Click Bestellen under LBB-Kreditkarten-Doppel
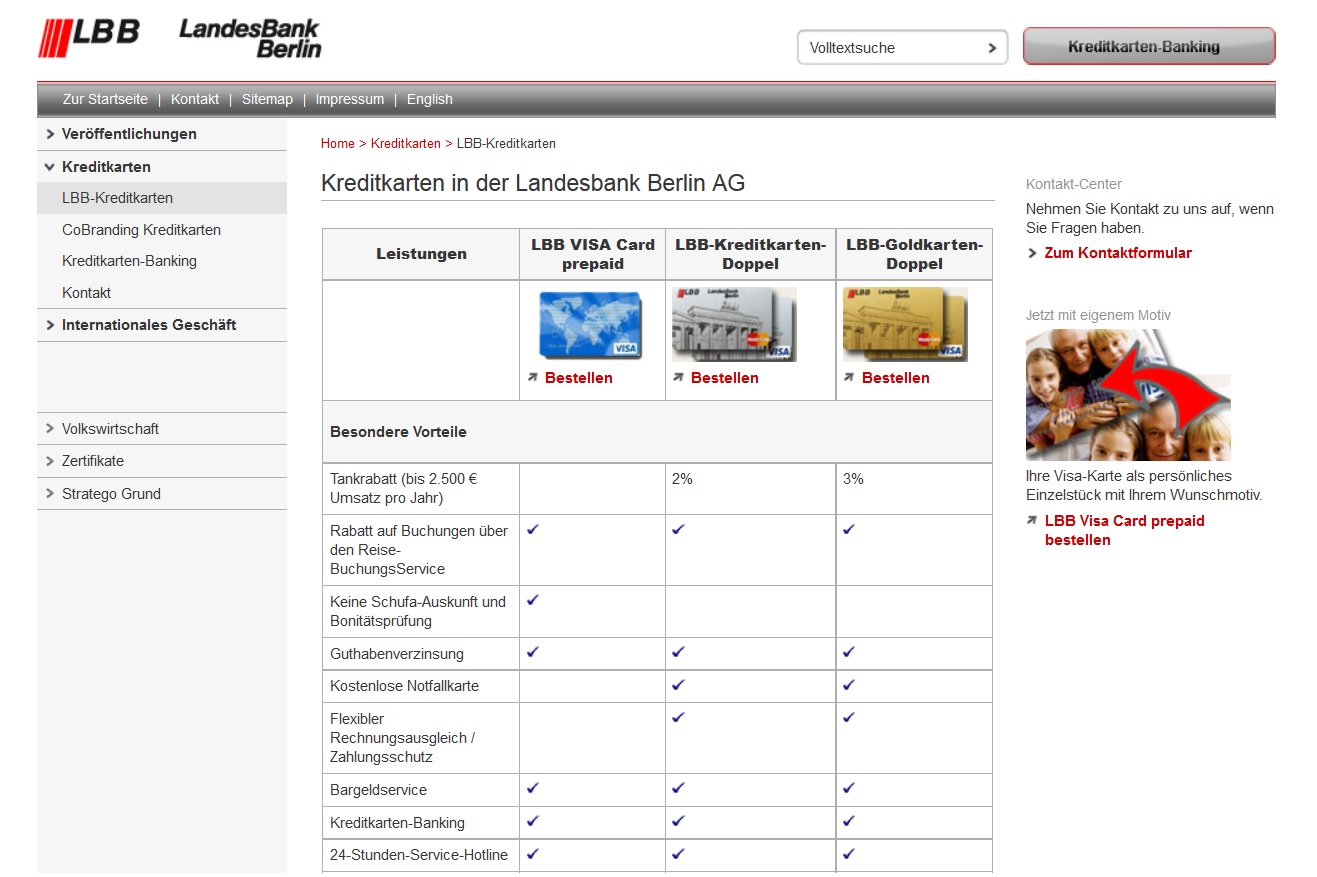This screenshot has width=1317, height=877. 725,378
